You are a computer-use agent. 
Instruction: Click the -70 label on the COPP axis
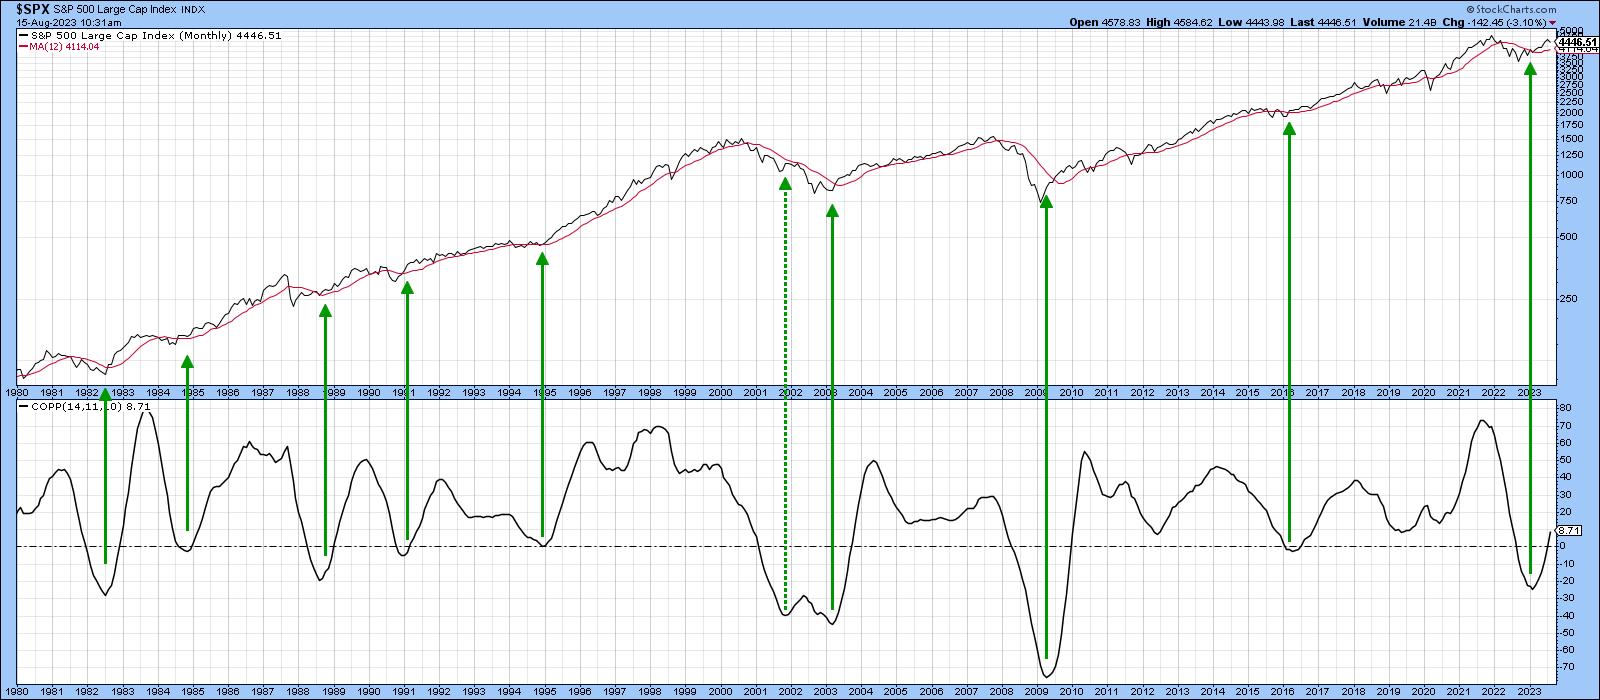[x=1567, y=667]
